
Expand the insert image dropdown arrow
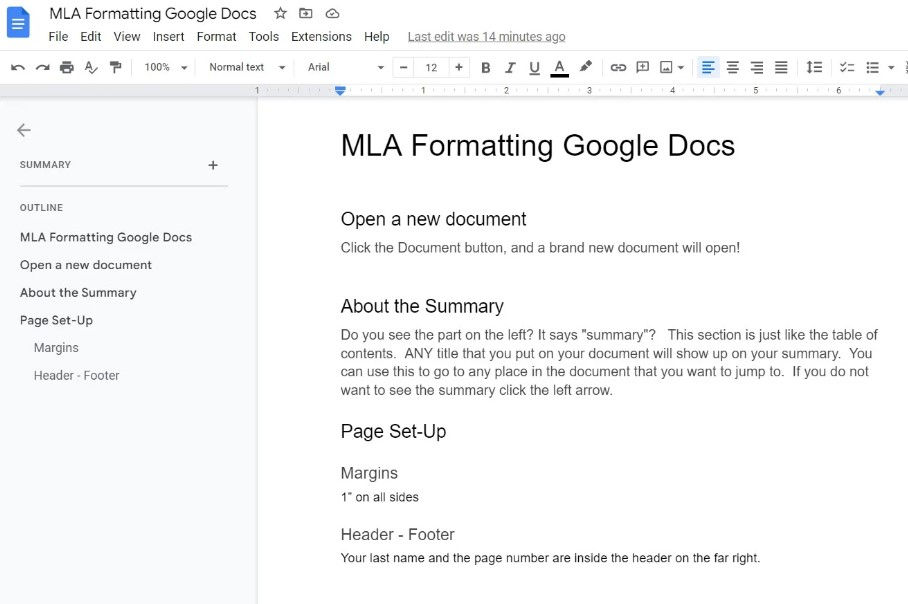pyautogui.click(x=681, y=68)
